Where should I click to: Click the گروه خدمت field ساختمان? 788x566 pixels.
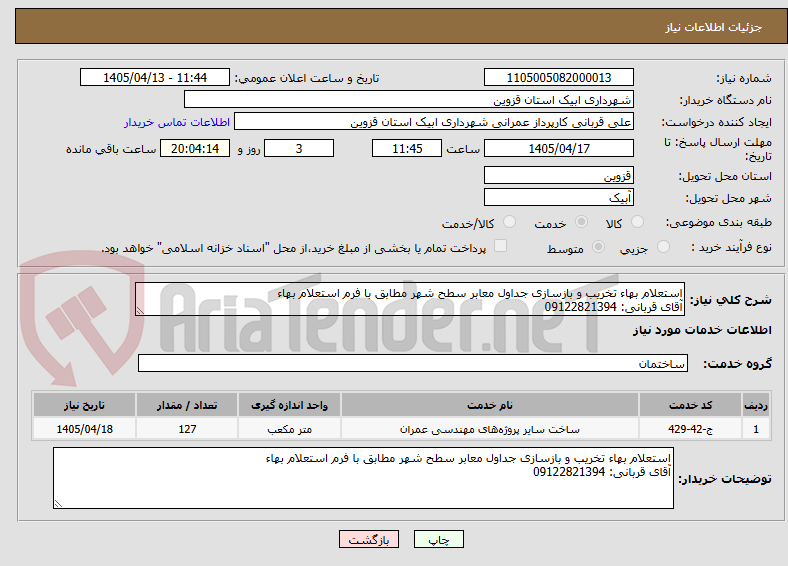click(x=413, y=363)
